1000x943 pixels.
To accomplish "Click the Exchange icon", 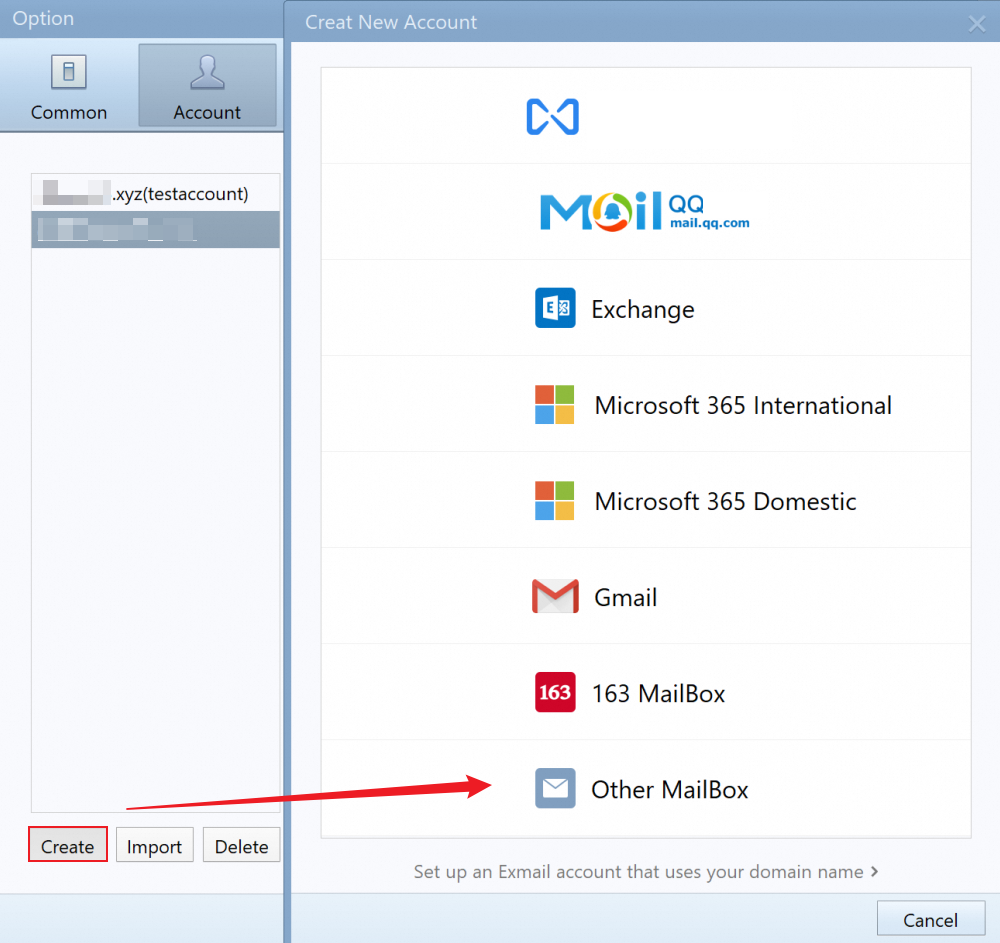I will tap(555, 308).
